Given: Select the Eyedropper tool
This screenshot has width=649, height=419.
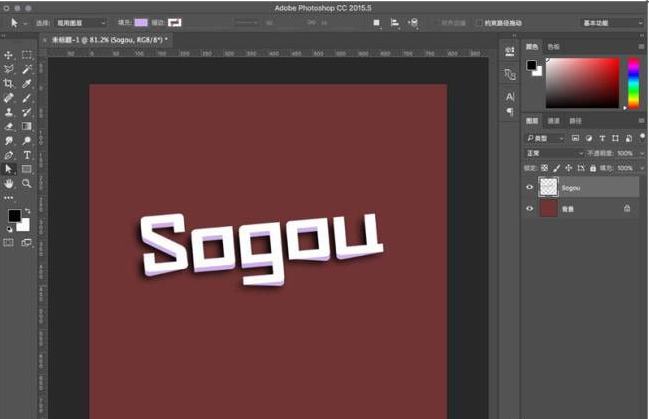Looking at the screenshot, I should 27,84.
